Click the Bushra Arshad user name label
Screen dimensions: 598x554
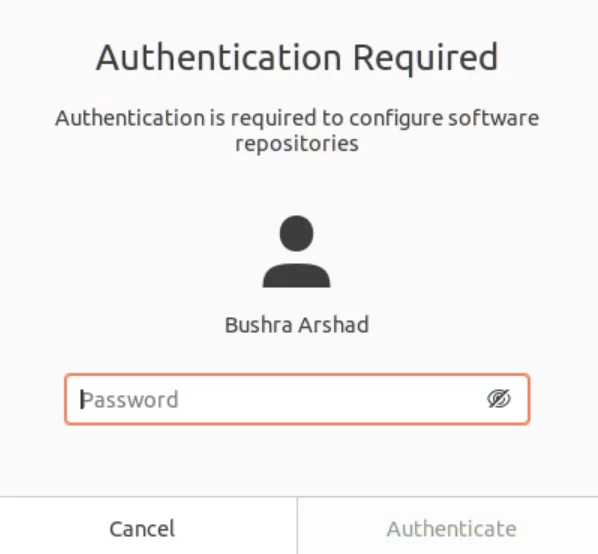(297, 325)
